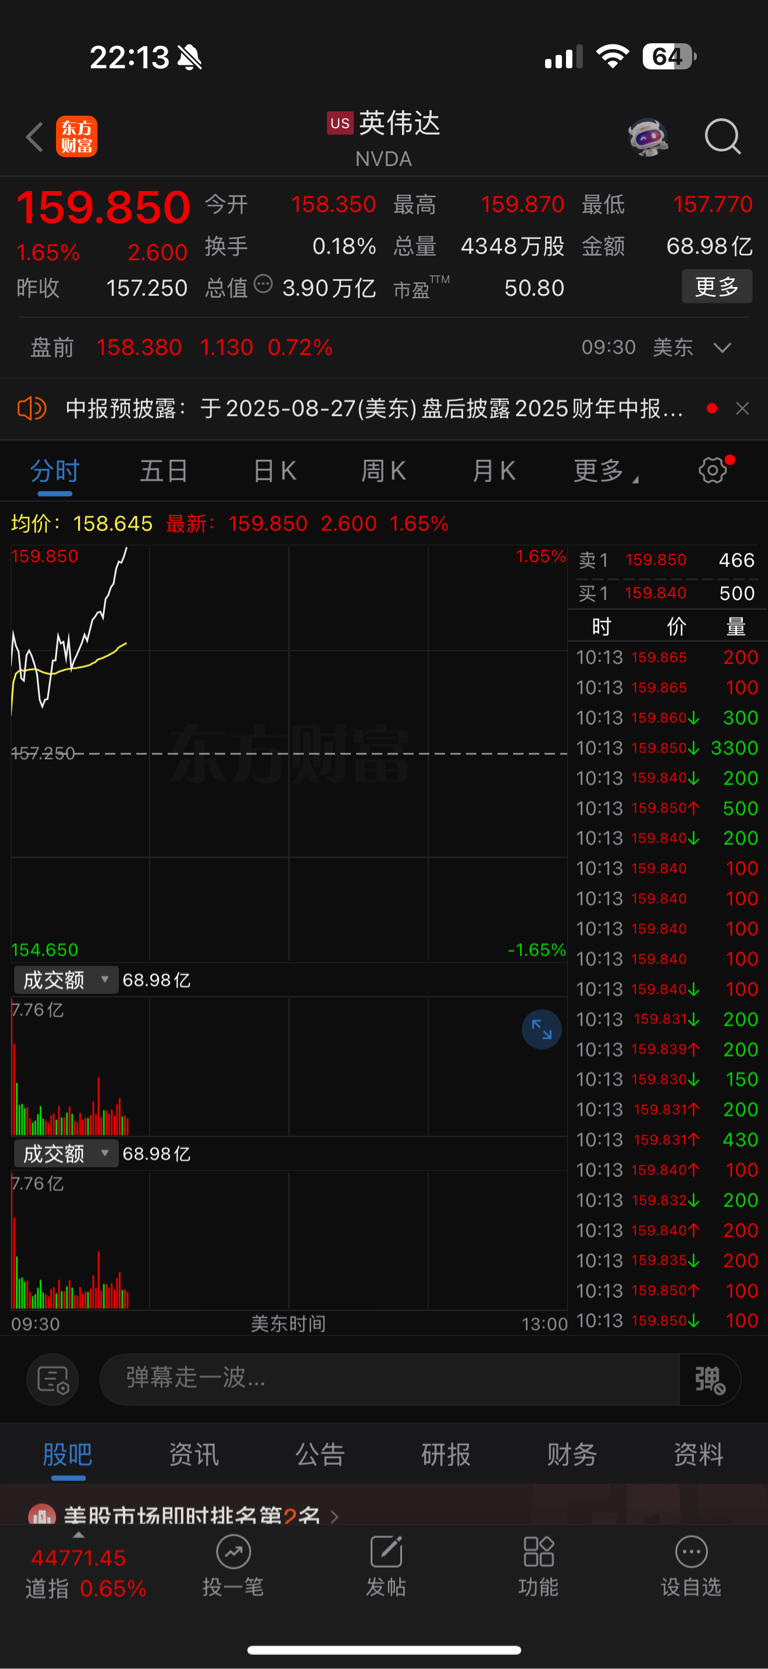Tap the barrage list icon left of input

click(53, 1379)
